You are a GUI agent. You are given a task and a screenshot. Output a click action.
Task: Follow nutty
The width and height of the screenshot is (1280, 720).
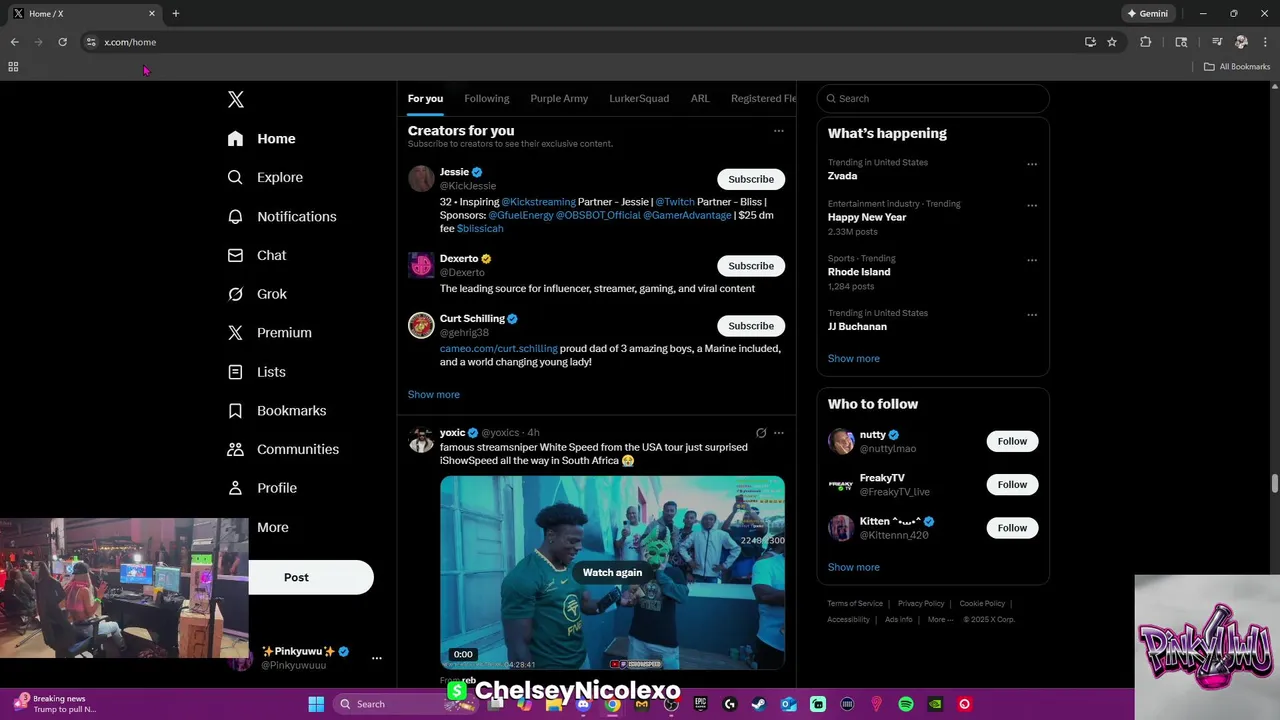tap(1012, 441)
